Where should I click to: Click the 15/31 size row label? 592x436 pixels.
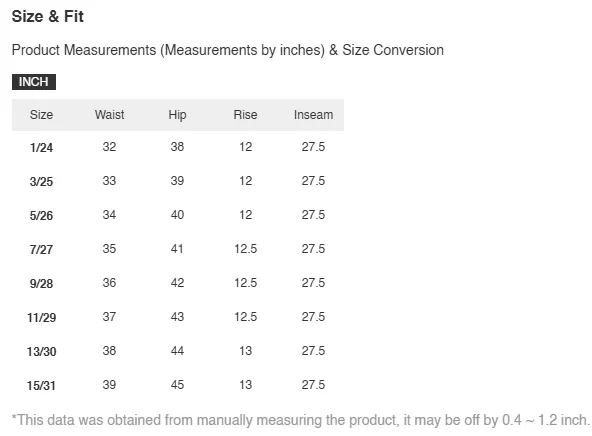point(42,385)
